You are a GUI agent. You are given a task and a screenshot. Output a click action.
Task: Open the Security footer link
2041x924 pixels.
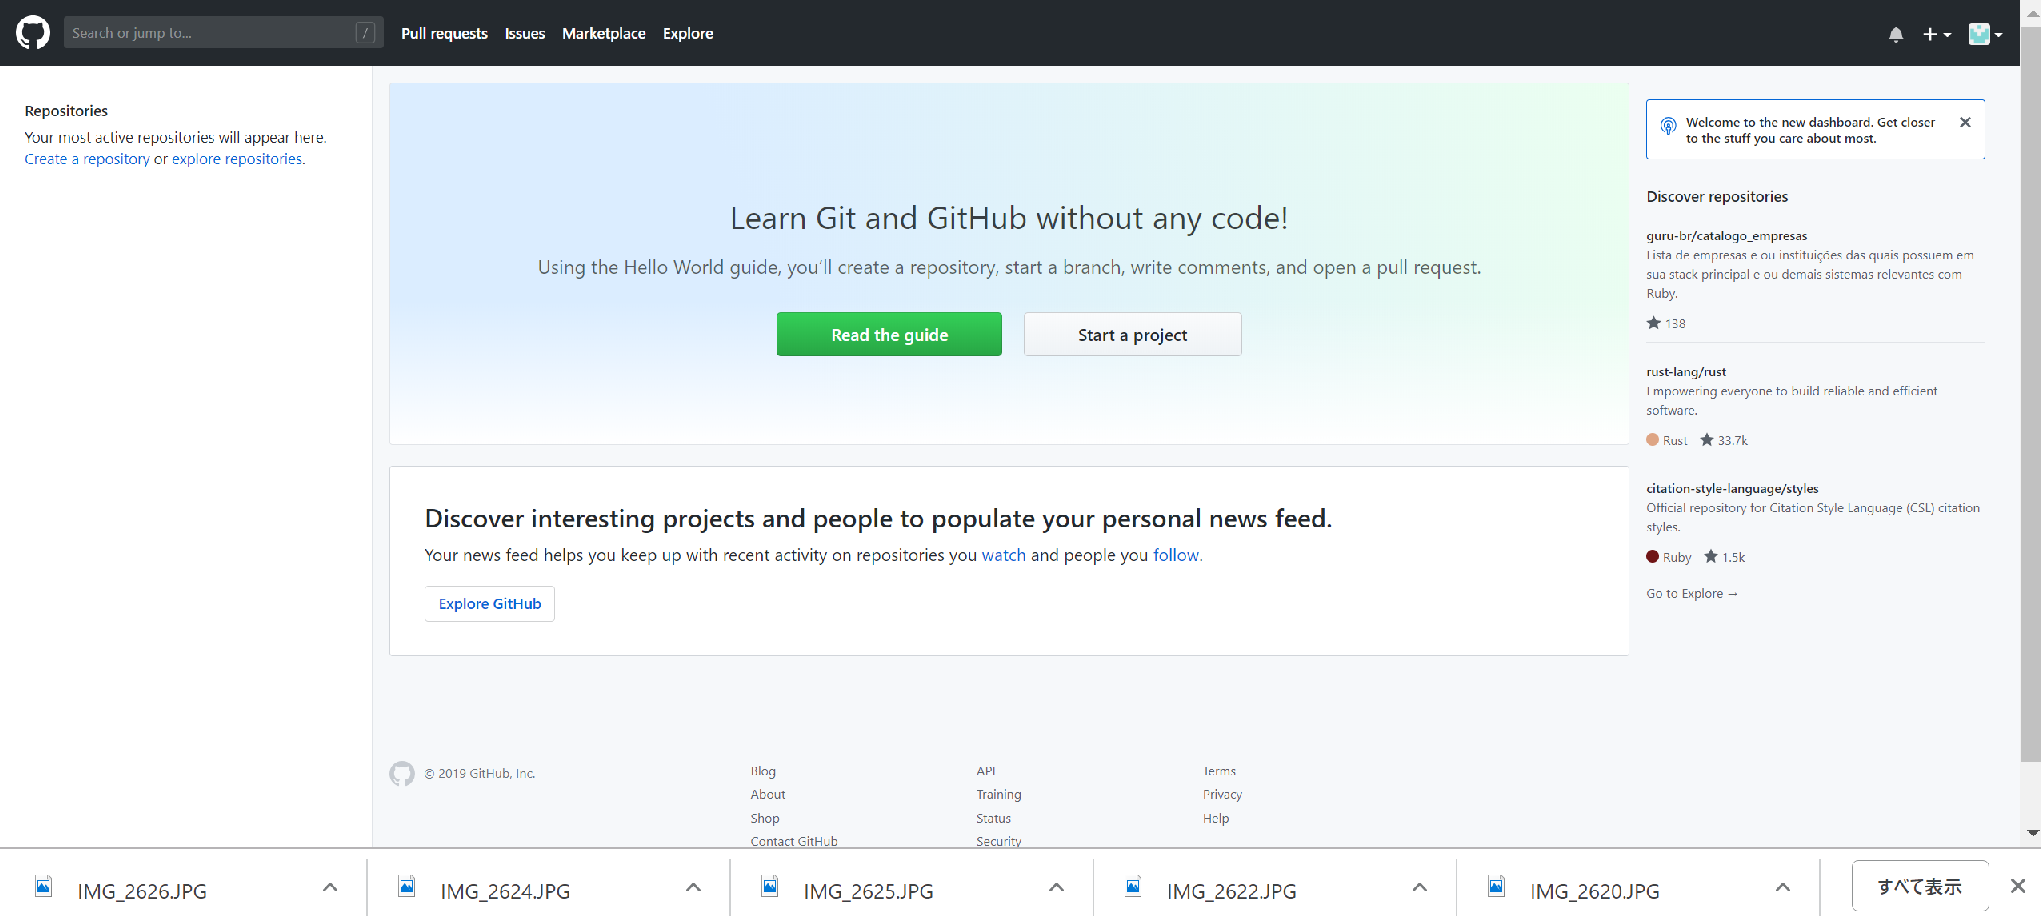pos(999,842)
